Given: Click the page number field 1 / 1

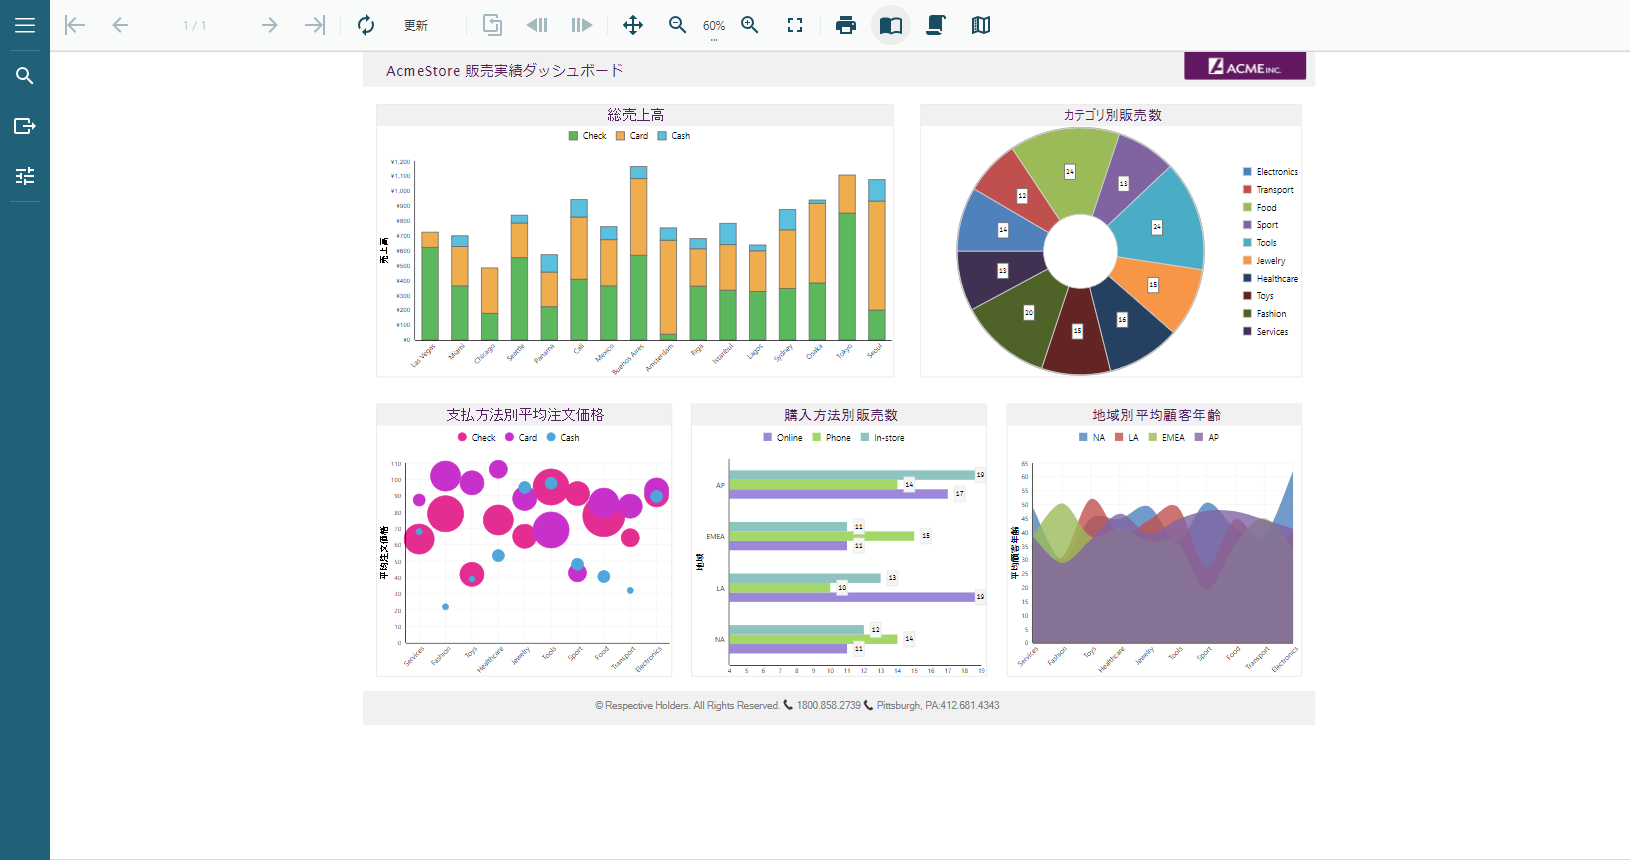Looking at the screenshot, I should point(195,25).
